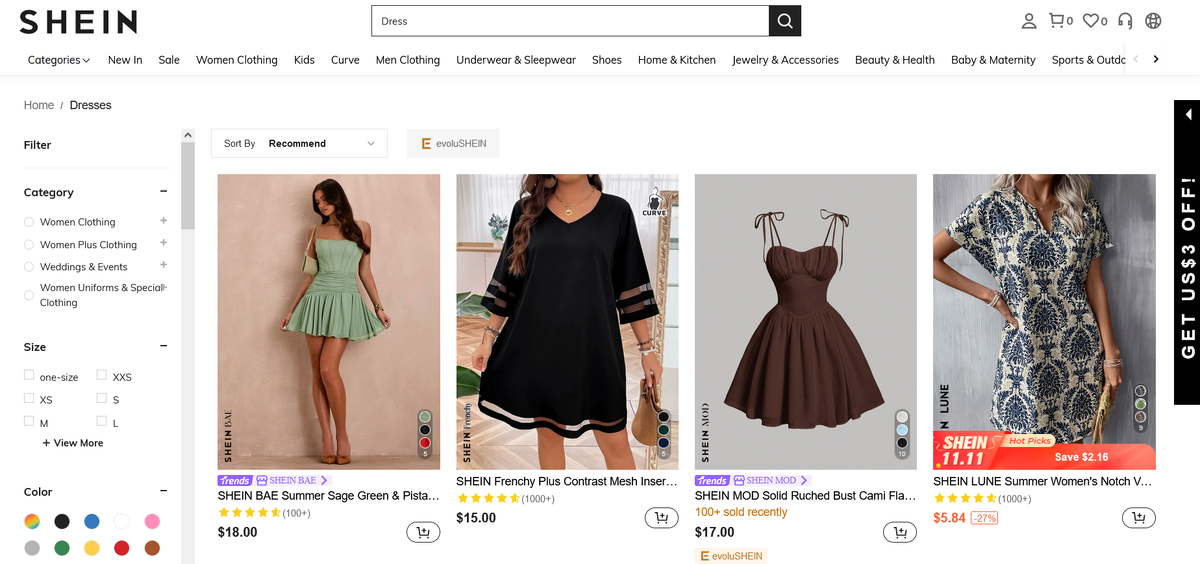Select one-size checkbox
The width and height of the screenshot is (1200, 564).
click(x=29, y=375)
